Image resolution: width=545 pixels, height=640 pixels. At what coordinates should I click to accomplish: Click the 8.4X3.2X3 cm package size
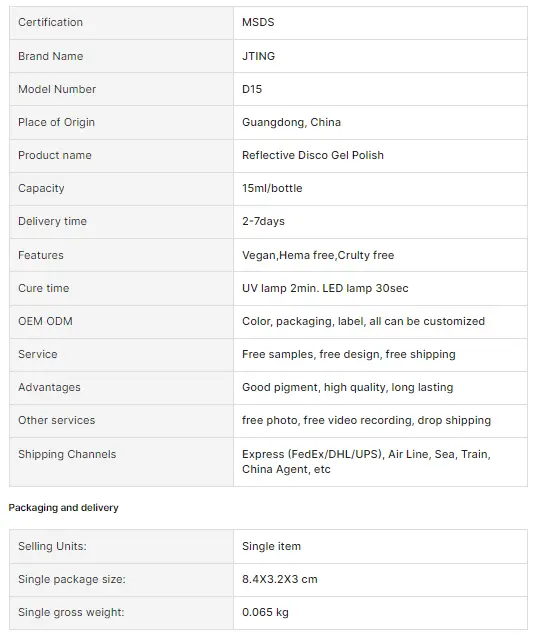(x=280, y=579)
